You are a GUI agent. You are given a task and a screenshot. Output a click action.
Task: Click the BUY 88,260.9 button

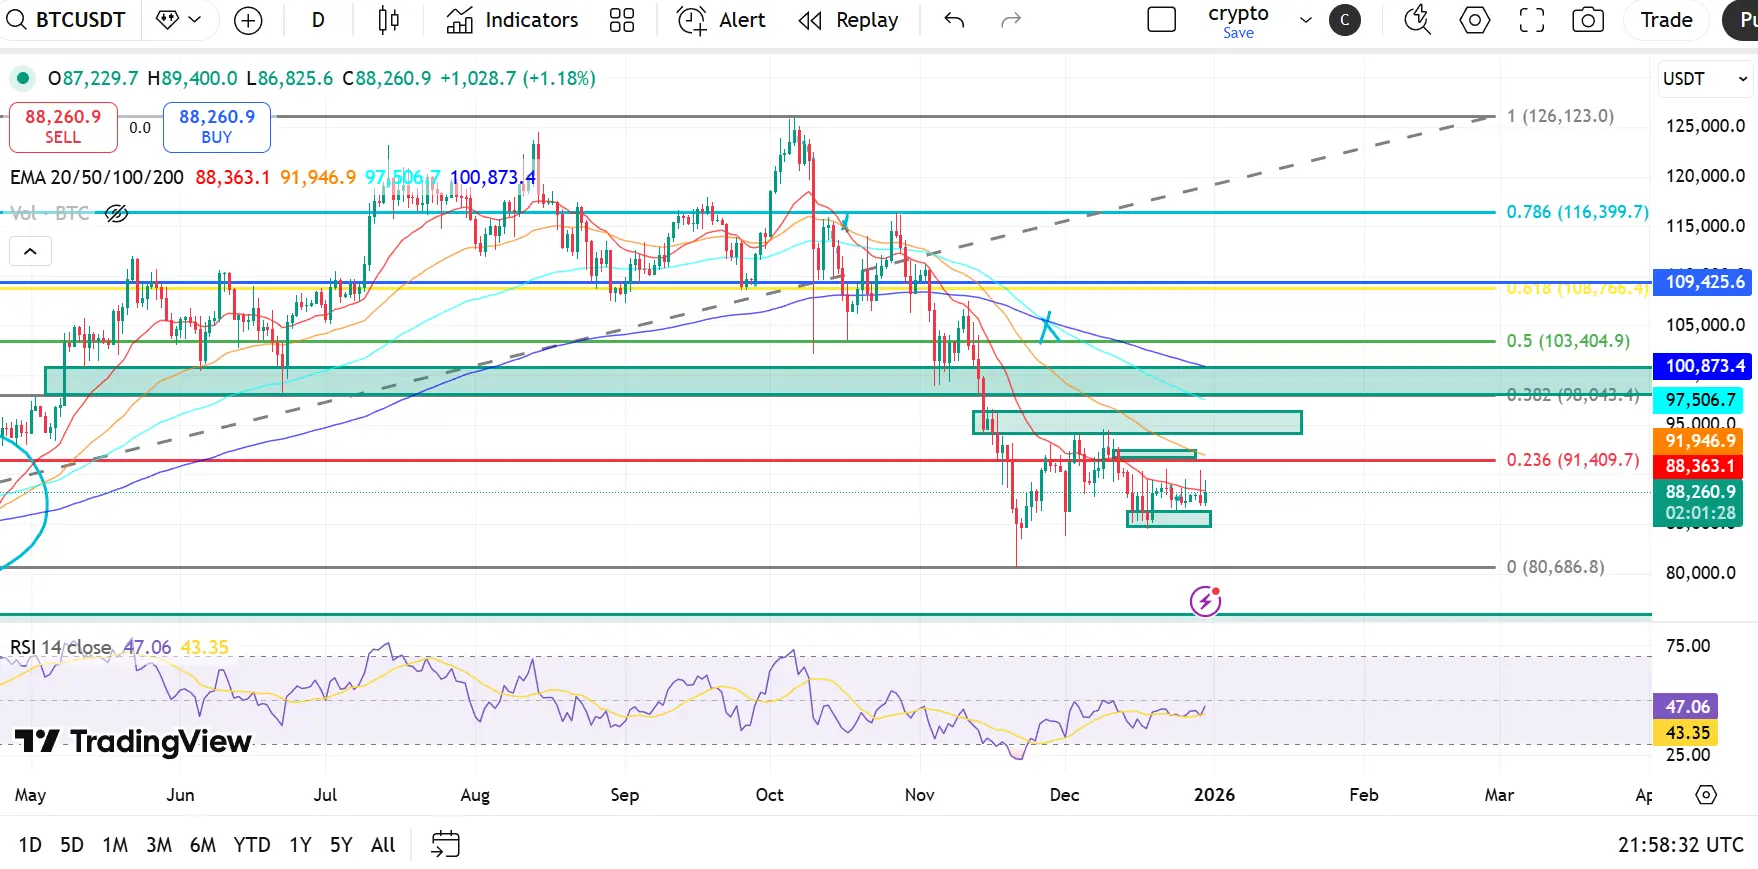217,127
